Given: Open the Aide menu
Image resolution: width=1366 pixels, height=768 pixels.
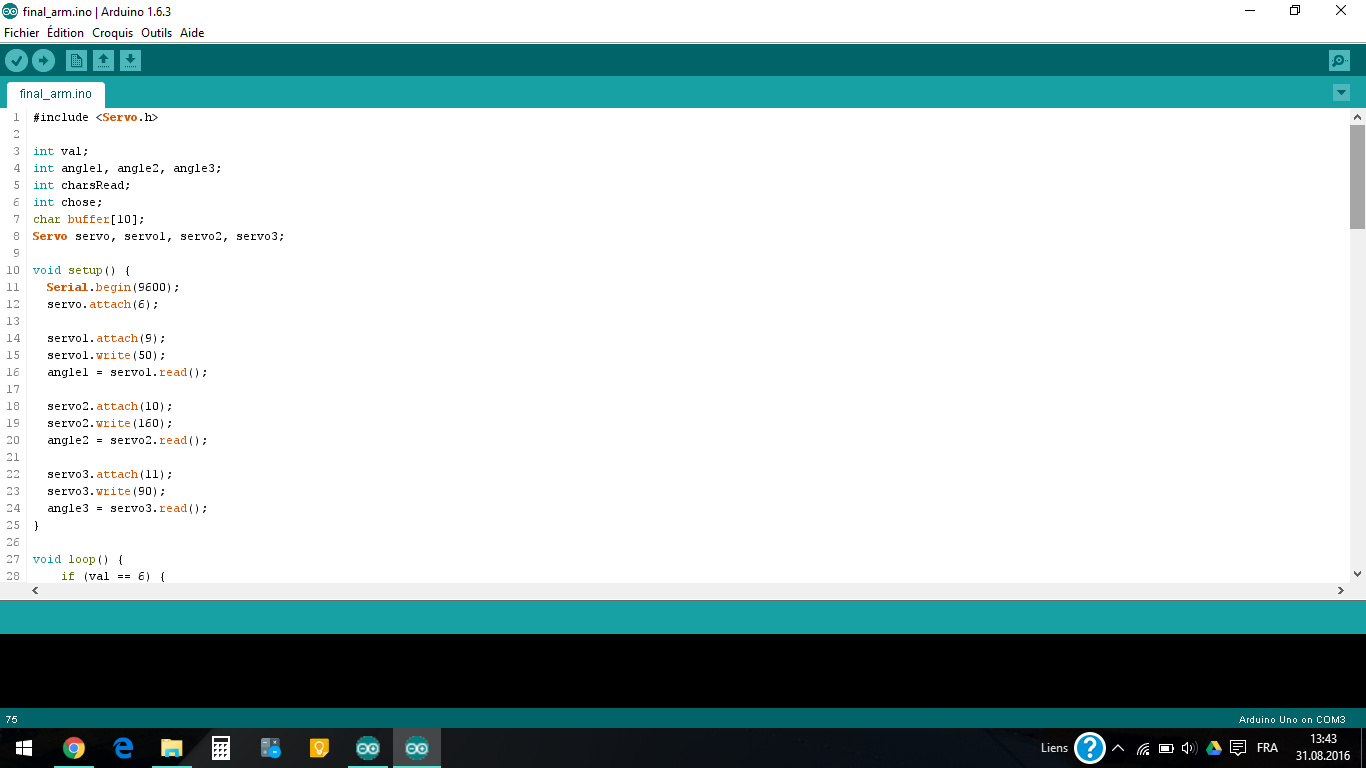Looking at the screenshot, I should [192, 33].
